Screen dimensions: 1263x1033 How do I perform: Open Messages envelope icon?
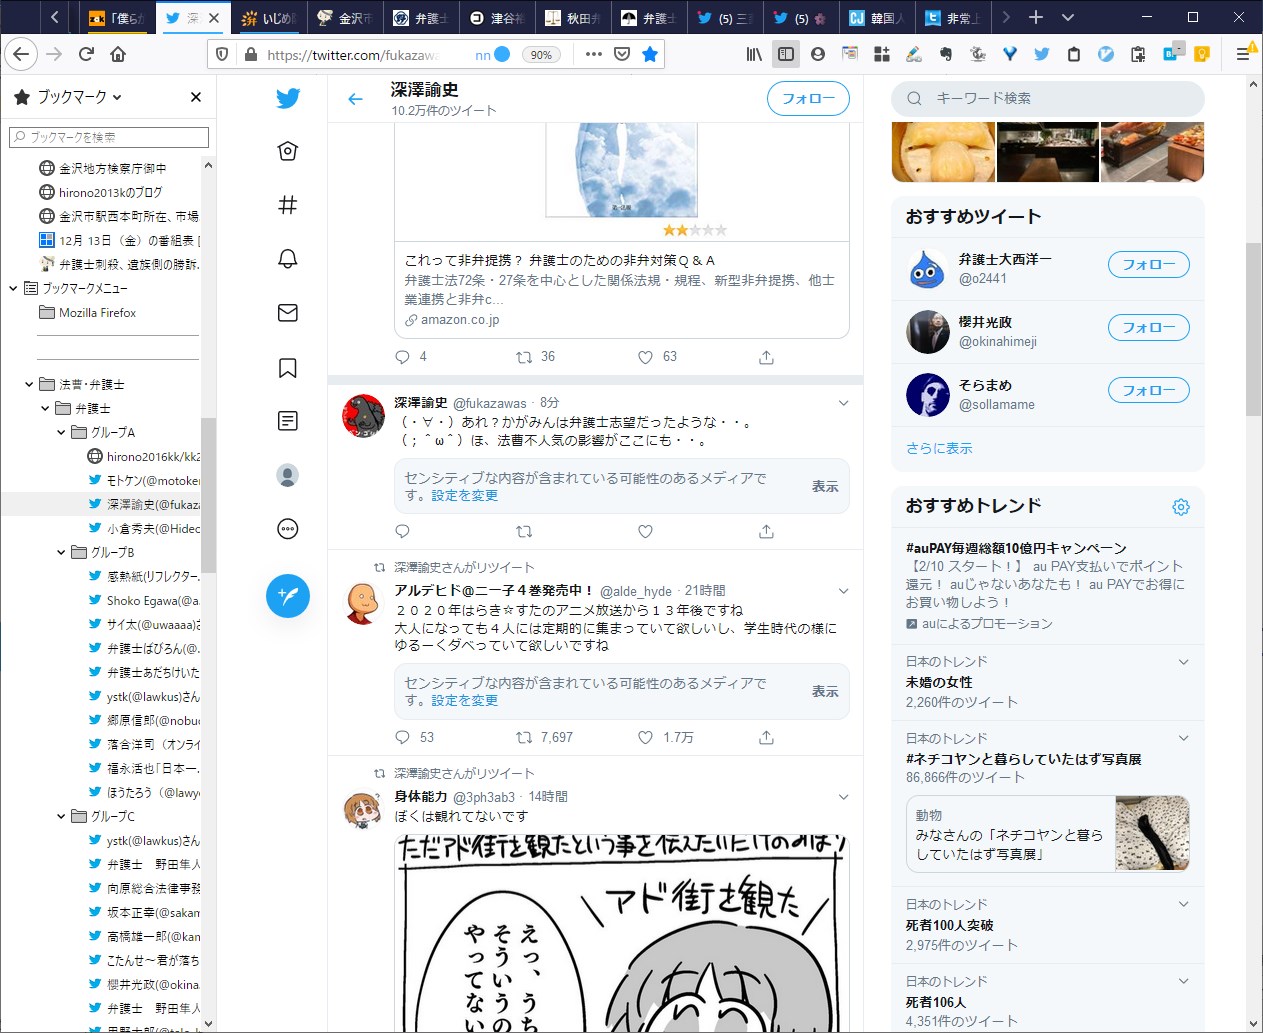288,313
